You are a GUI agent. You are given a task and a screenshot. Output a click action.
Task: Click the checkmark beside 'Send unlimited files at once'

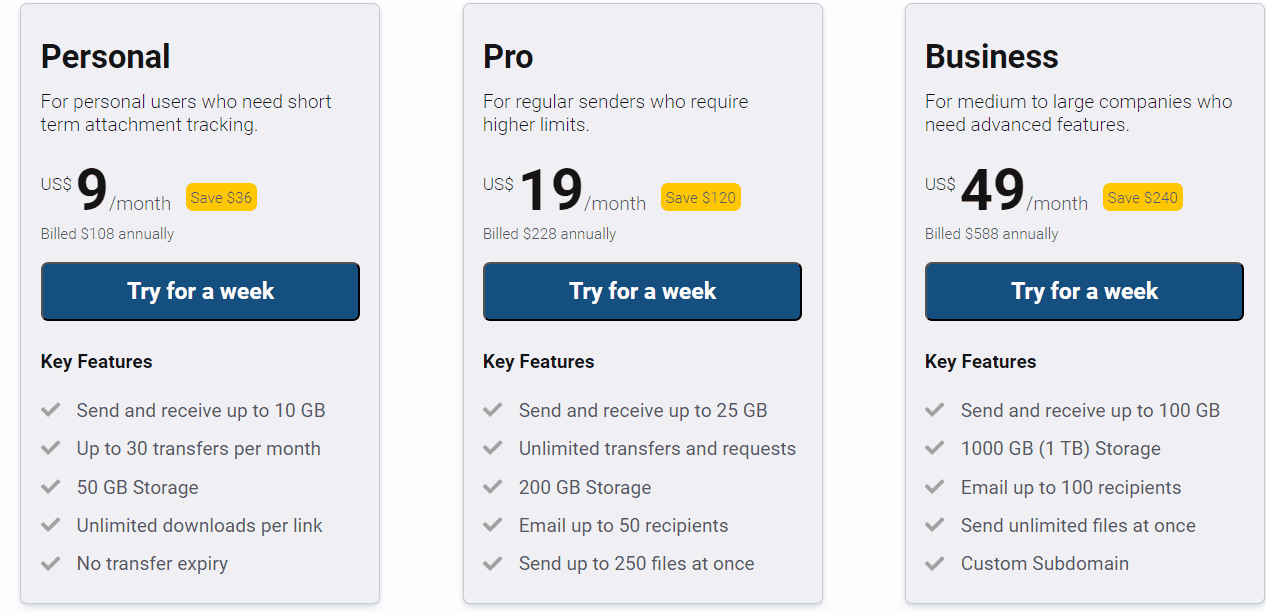coord(935,525)
